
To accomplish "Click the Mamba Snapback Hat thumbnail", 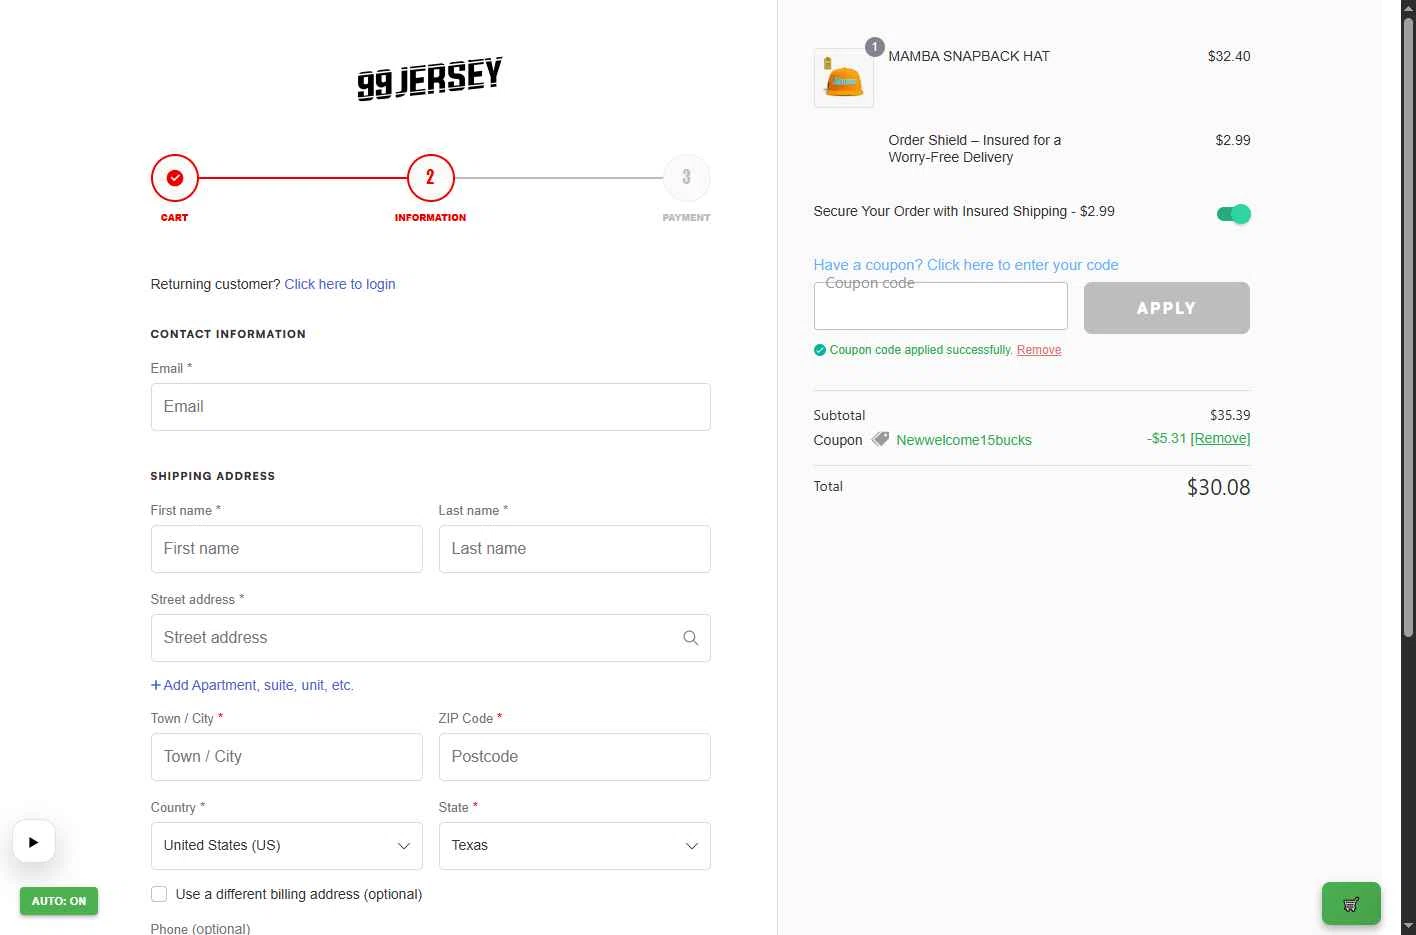I will [844, 78].
